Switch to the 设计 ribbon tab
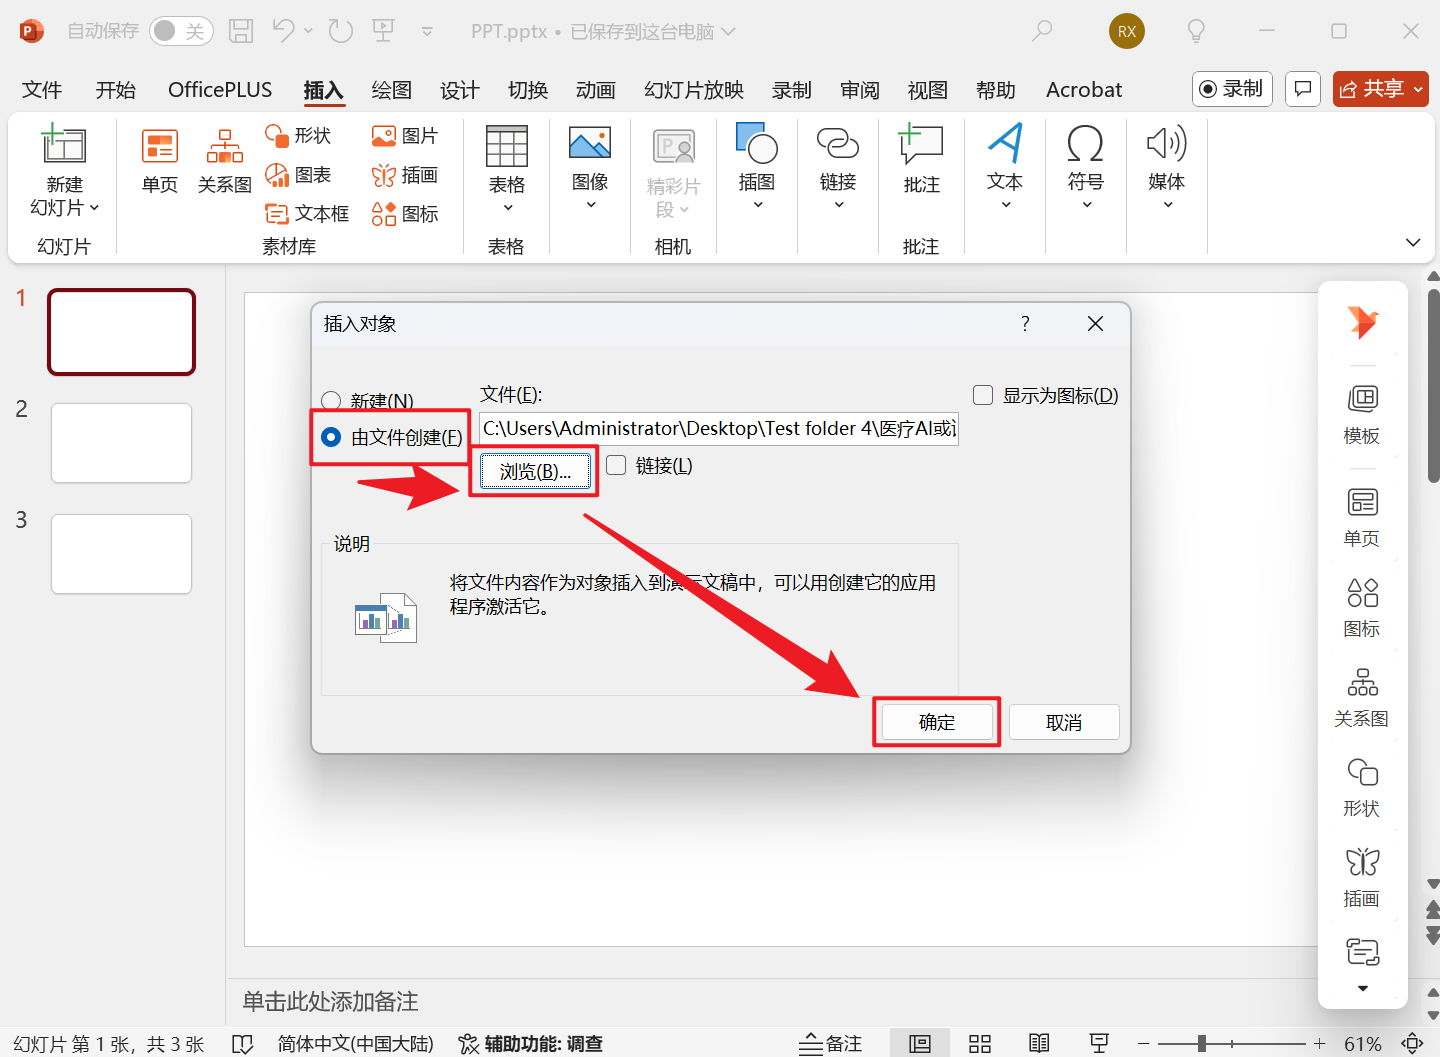The image size is (1440, 1057). [459, 89]
